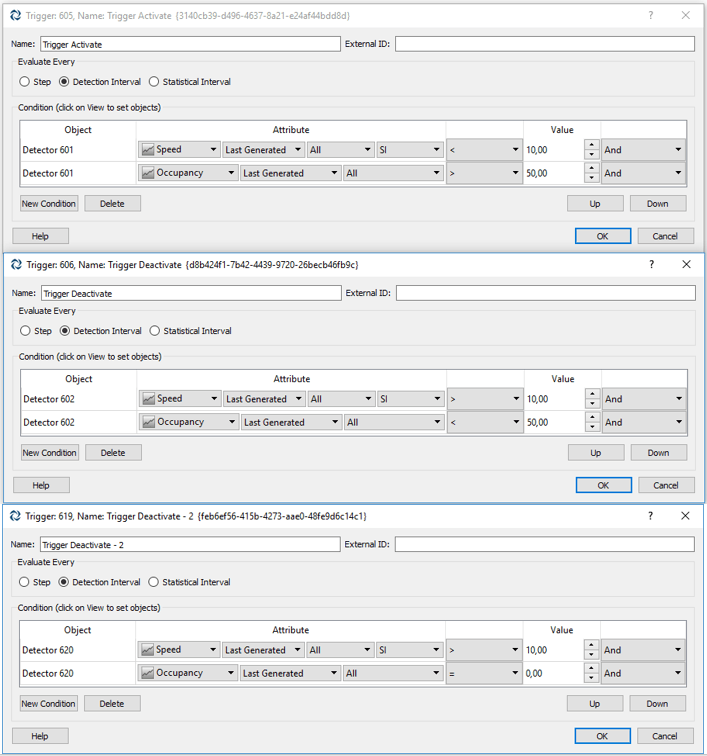The height and width of the screenshot is (756, 707).
Task: Open Last Generated dropdown in Detector 620 Occupancy row
Action: coord(290,673)
